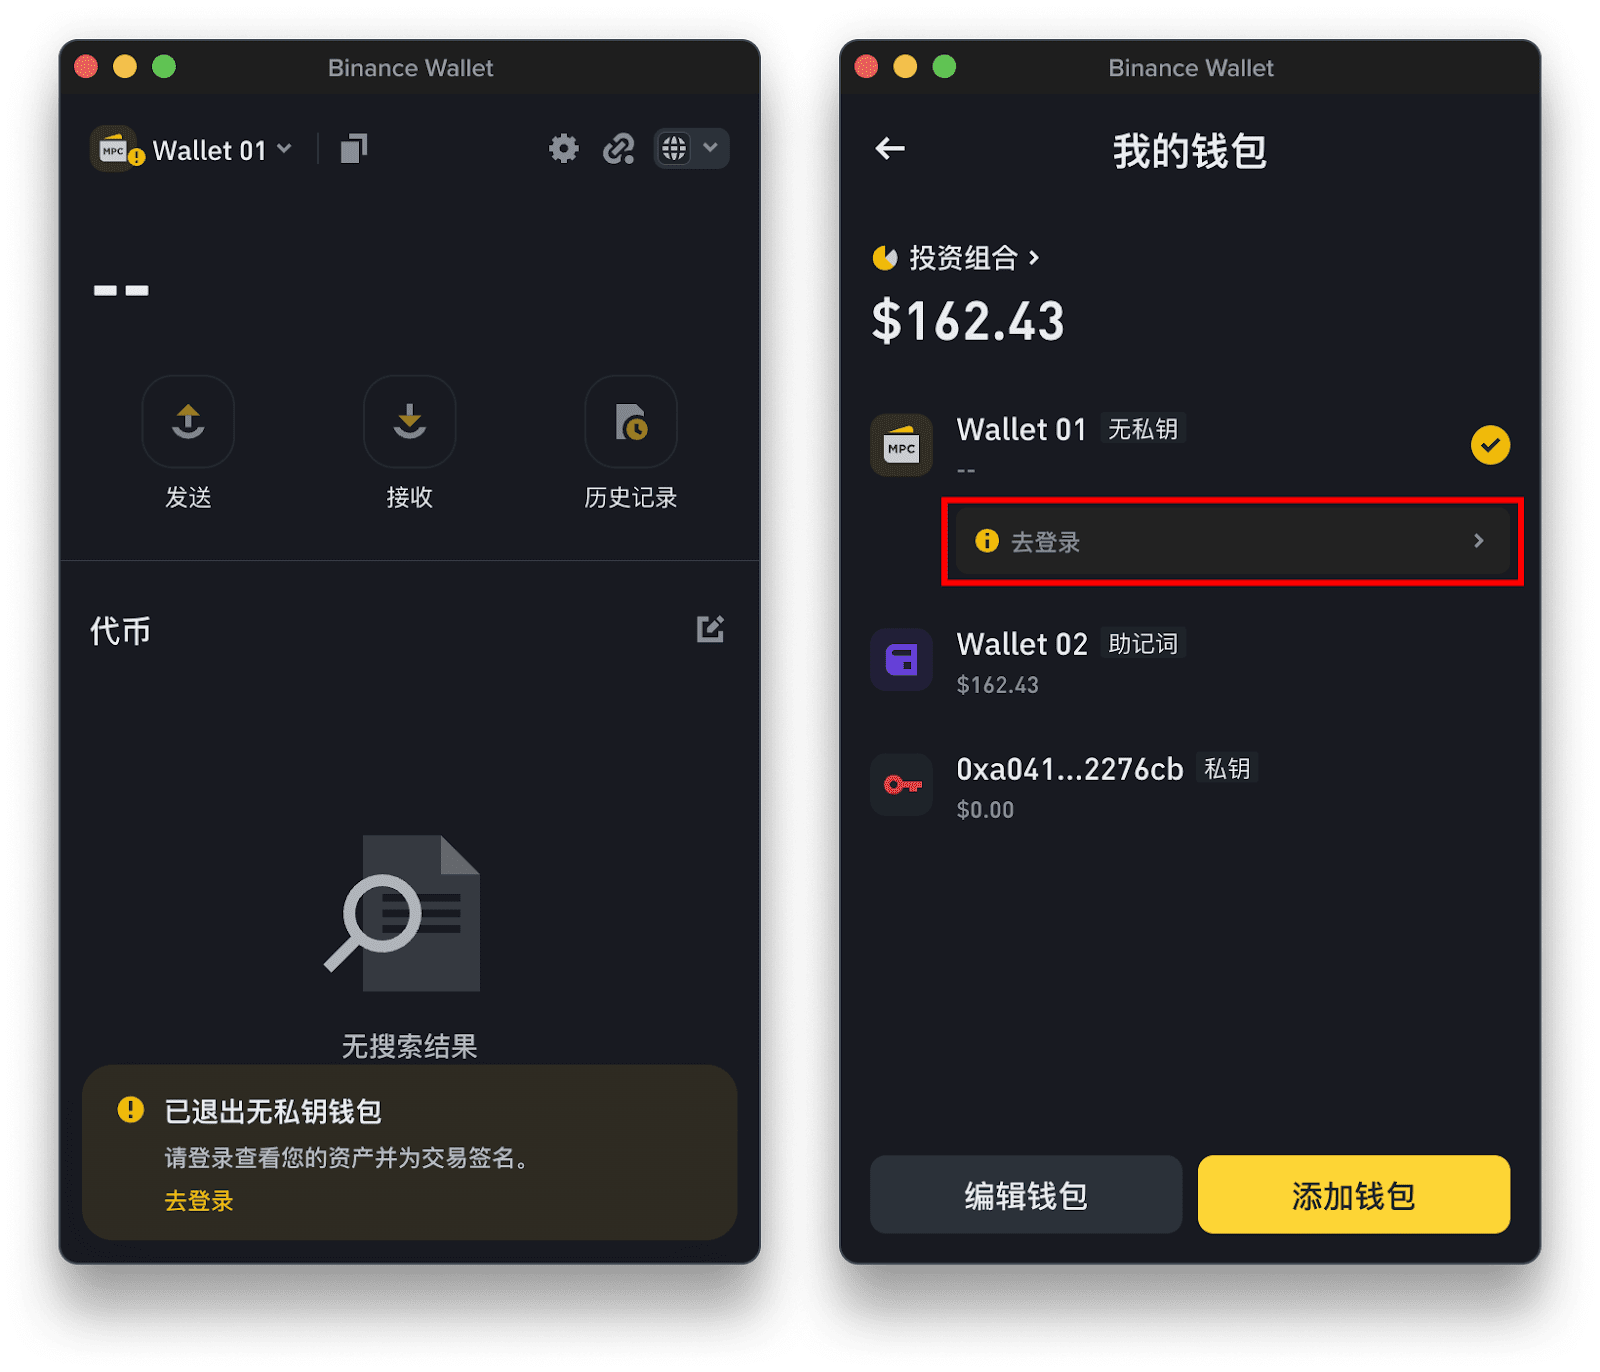Open settings with the gear icon
This screenshot has height=1372, width=1600.
564,149
